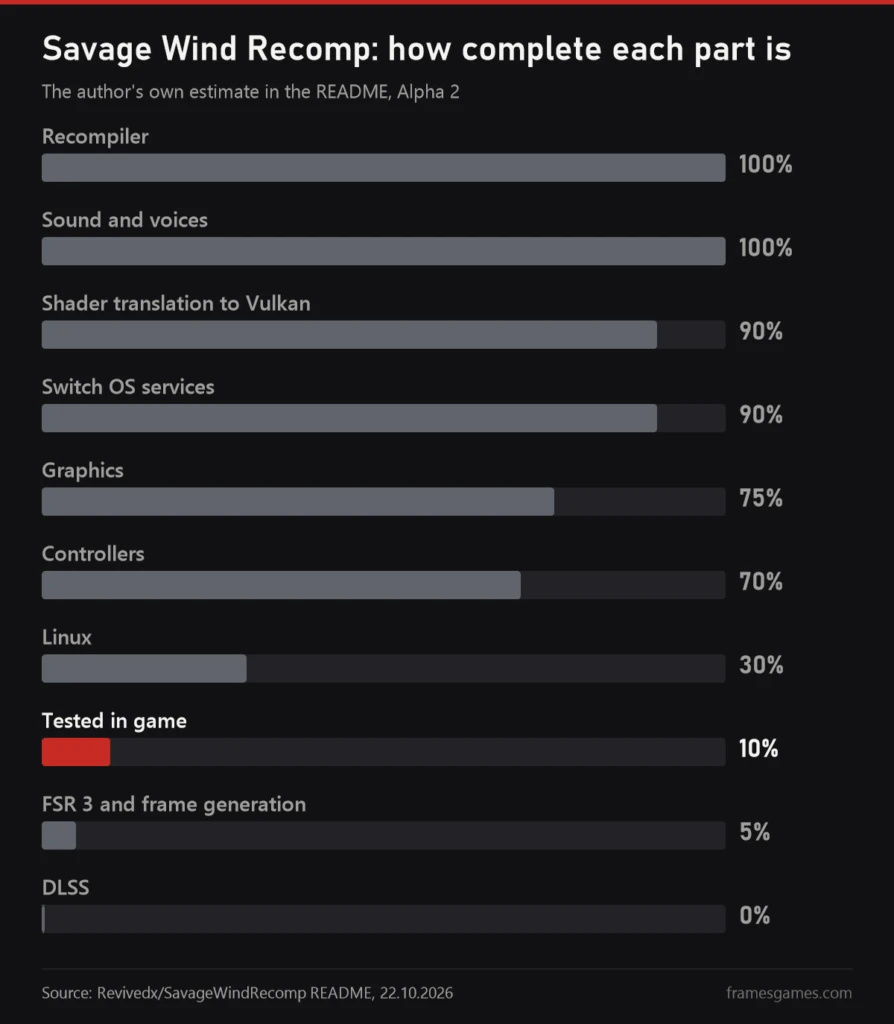This screenshot has width=894, height=1024.
Task: Select the Shader translation to Vulkan bar
Action: (x=383, y=334)
